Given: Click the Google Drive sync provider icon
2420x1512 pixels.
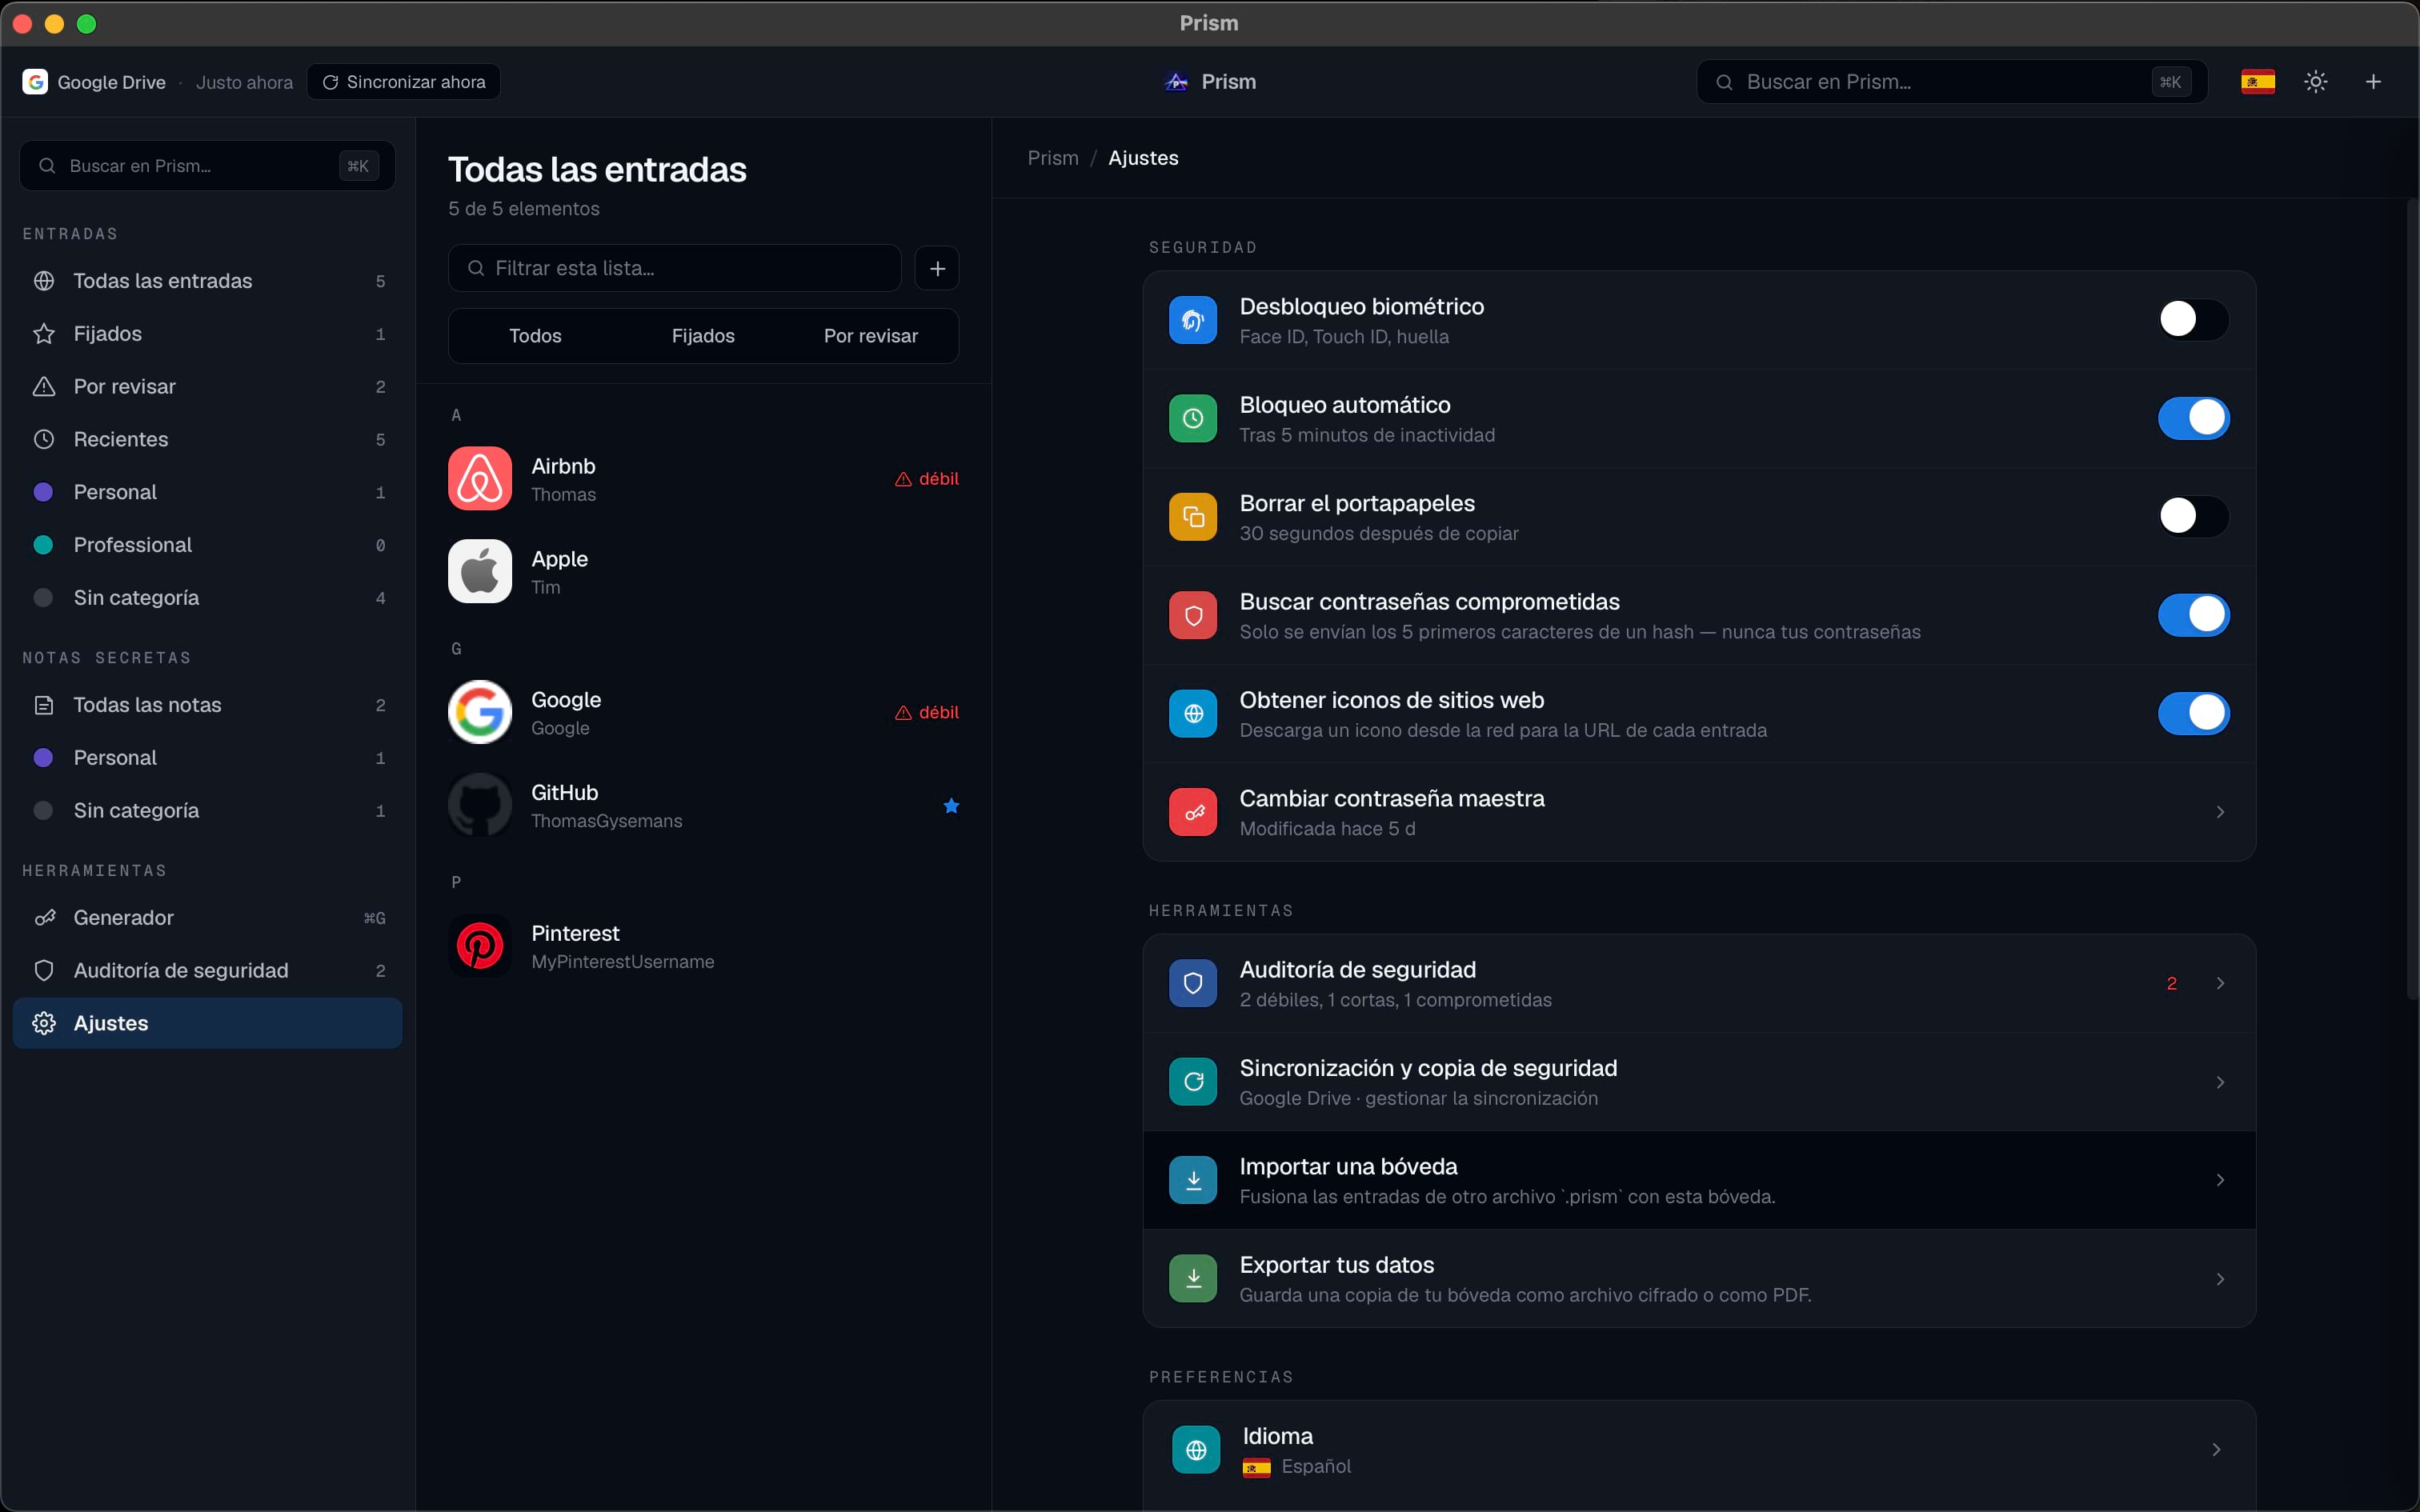Looking at the screenshot, I should pyautogui.click(x=35, y=82).
